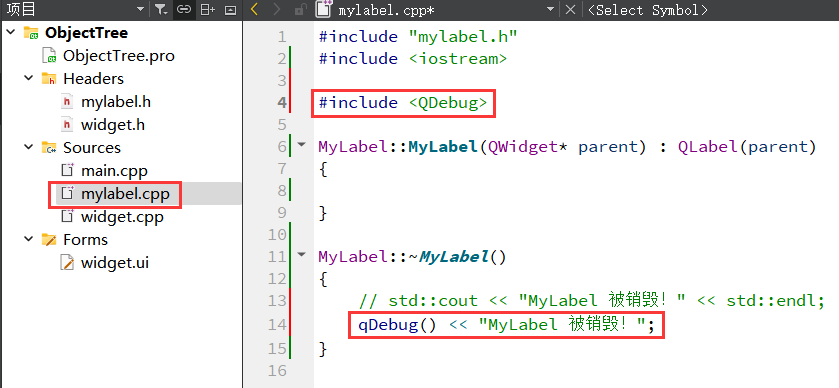Open widget.cpp in the project tree
Viewport: 839px width, 388px height.
click(x=122, y=217)
